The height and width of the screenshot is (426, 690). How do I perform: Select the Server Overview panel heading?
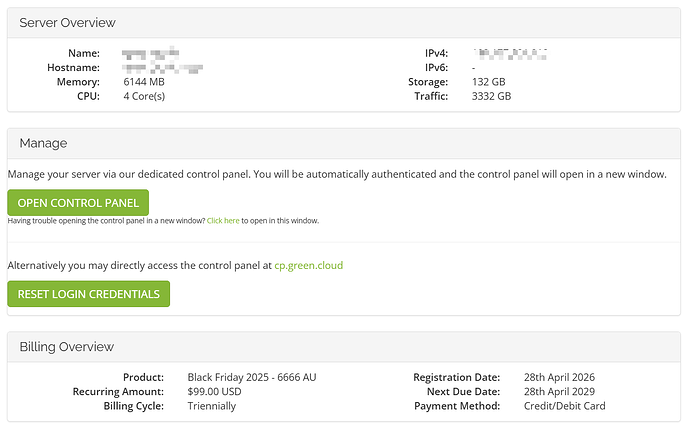coord(67,22)
